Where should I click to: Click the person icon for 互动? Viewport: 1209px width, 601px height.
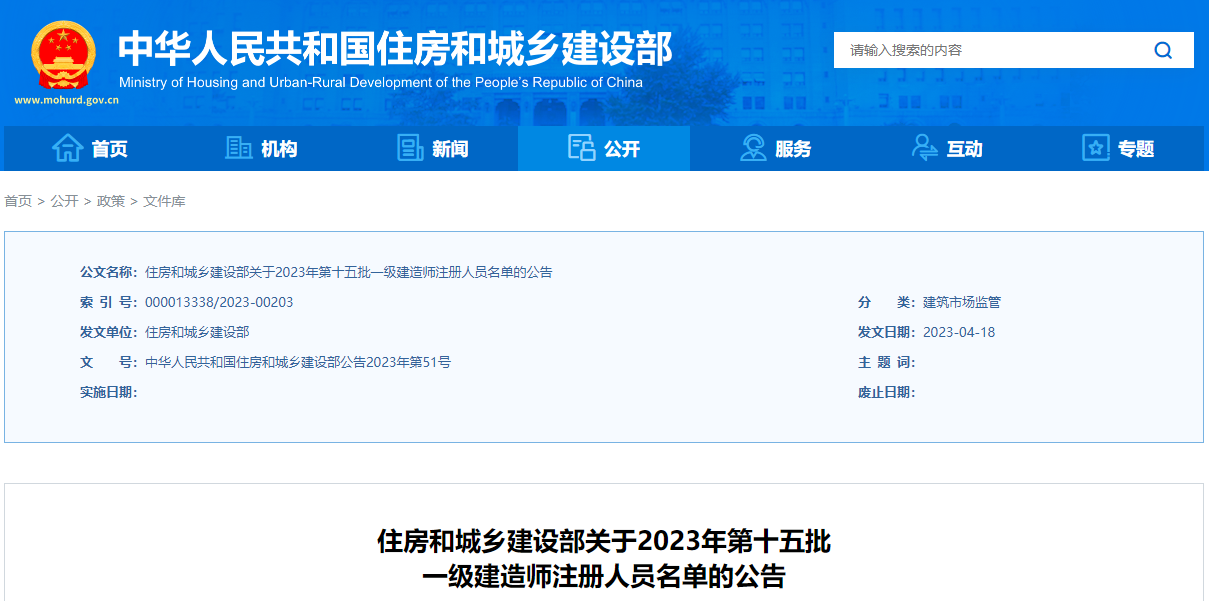point(925,148)
